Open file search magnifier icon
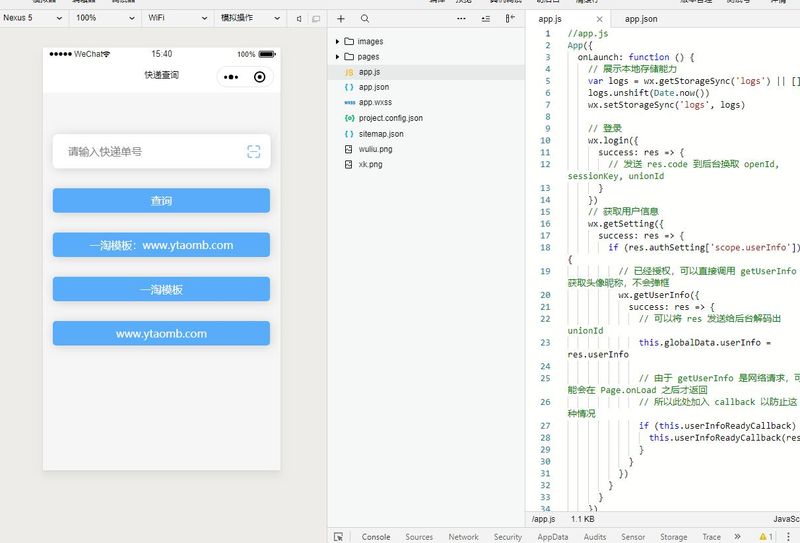The image size is (800, 543). pyautogui.click(x=365, y=19)
